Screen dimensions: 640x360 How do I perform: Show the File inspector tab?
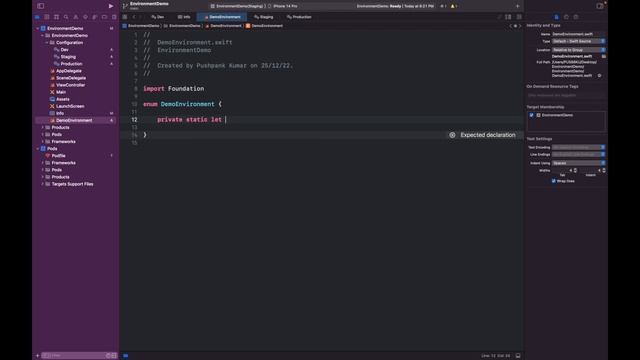(x=556, y=17)
